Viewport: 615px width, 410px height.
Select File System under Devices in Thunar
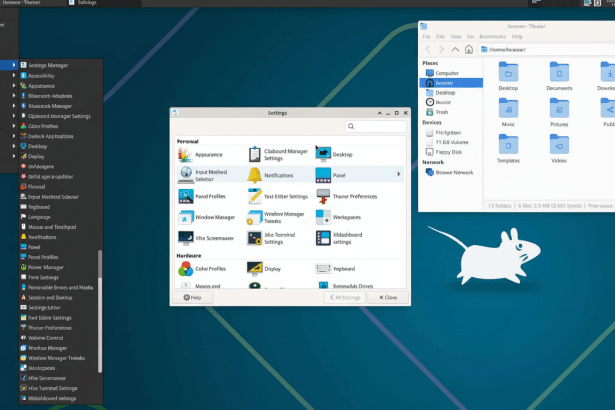(x=451, y=133)
